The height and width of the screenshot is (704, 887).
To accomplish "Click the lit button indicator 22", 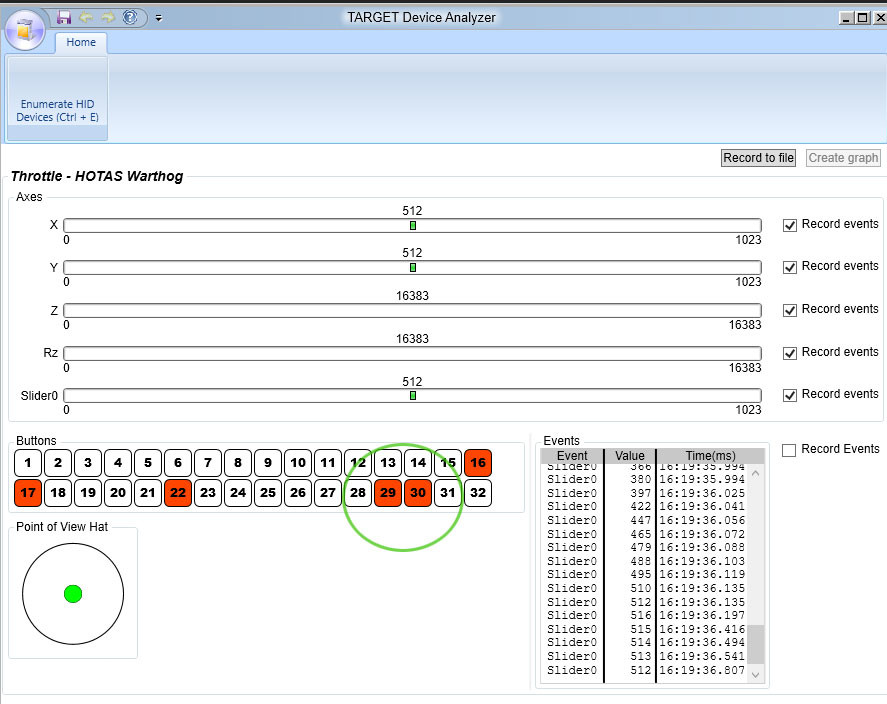I will [178, 493].
